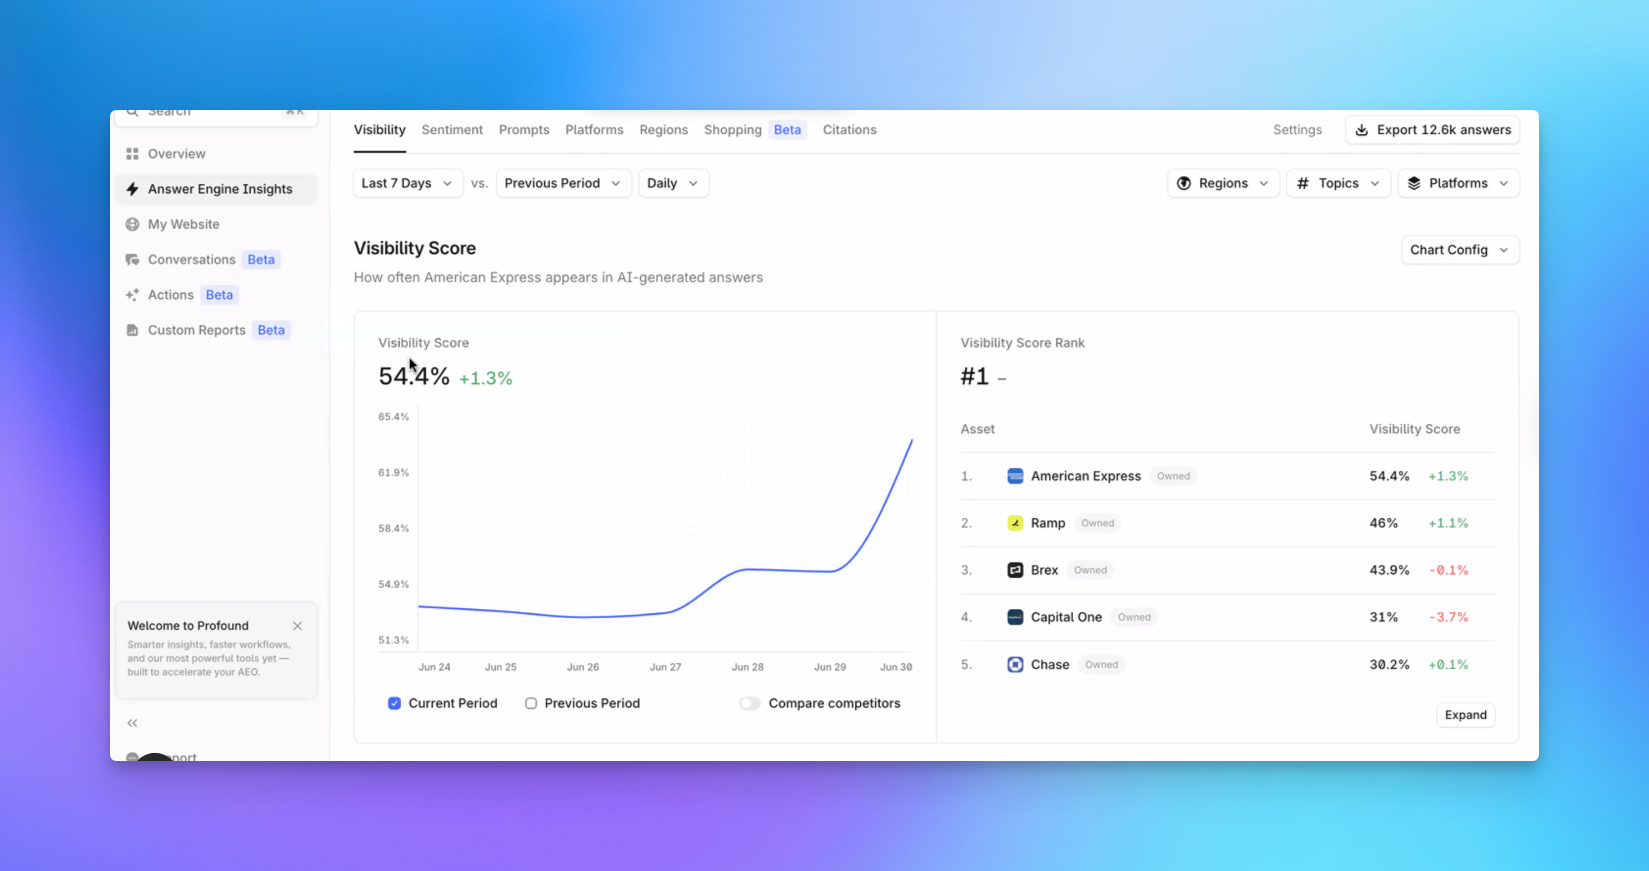Switch to the Sentiment tab
The width and height of the screenshot is (1649, 871).
[x=452, y=130]
